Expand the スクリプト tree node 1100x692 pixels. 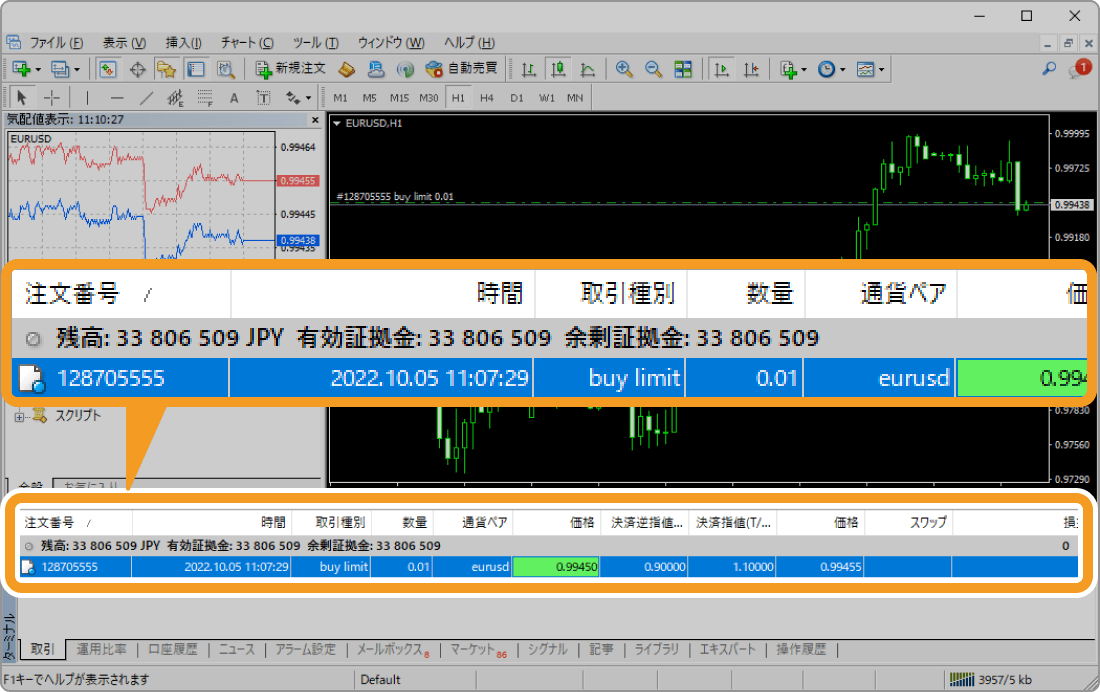[x=20, y=416]
